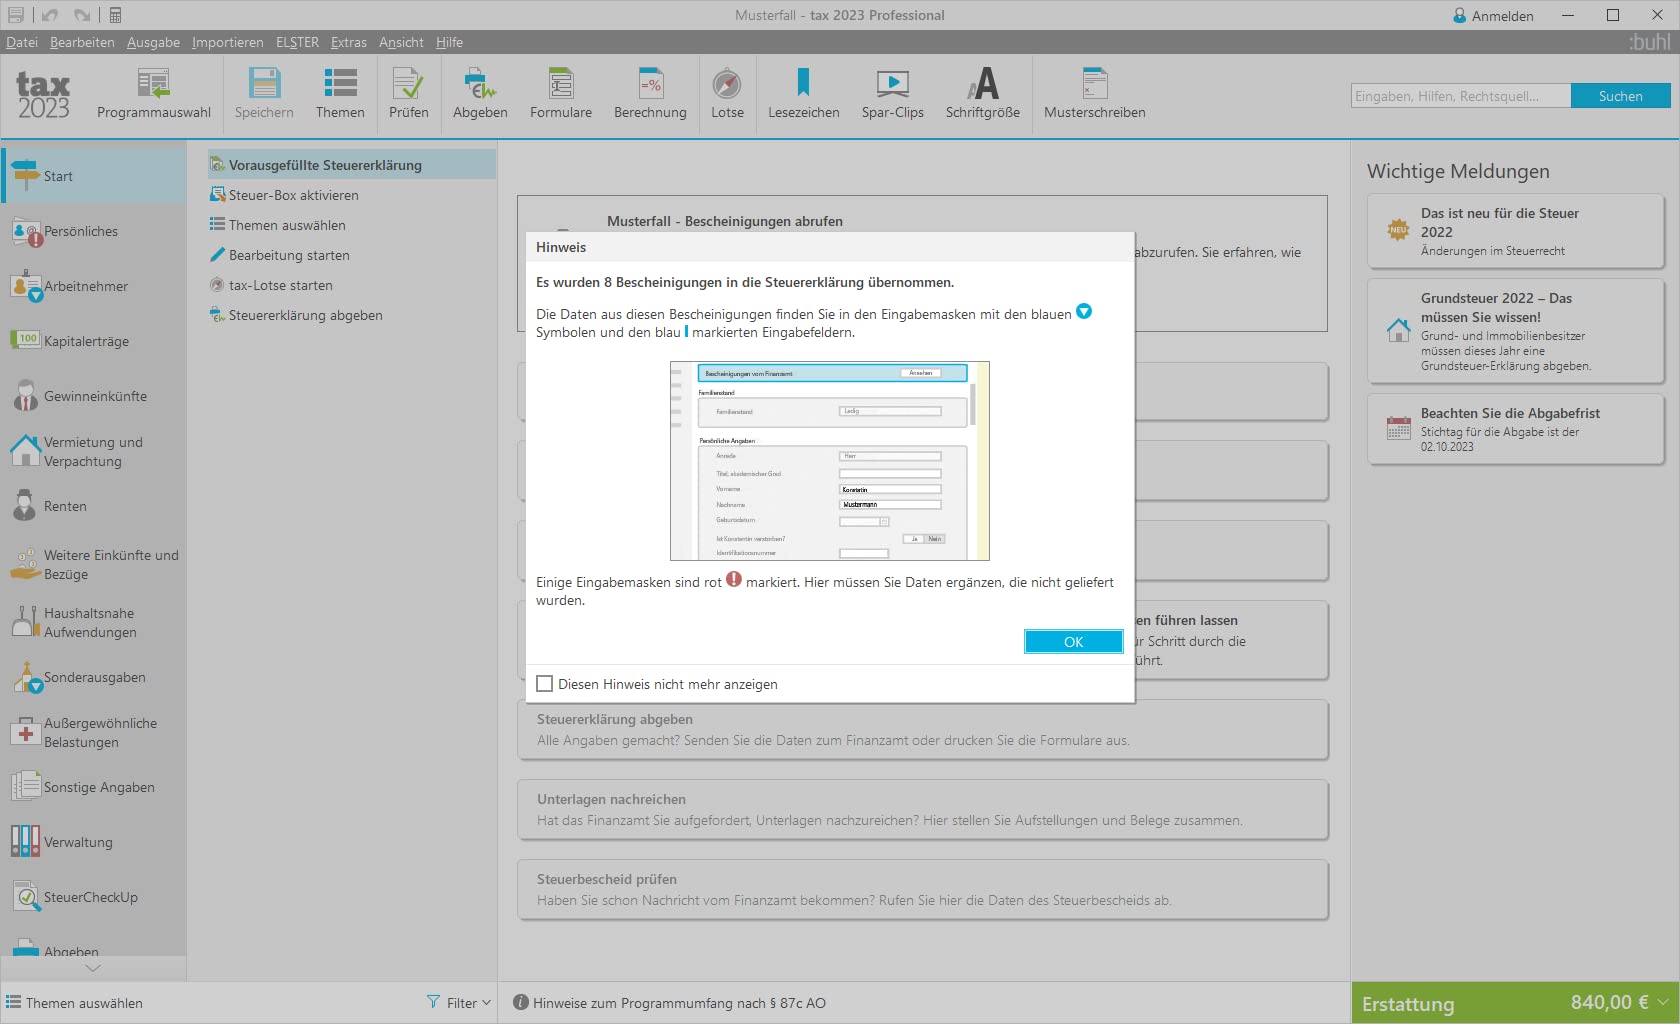The width and height of the screenshot is (1680, 1024).
Task: Open the Verwaltung section
Action: (93, 842)
